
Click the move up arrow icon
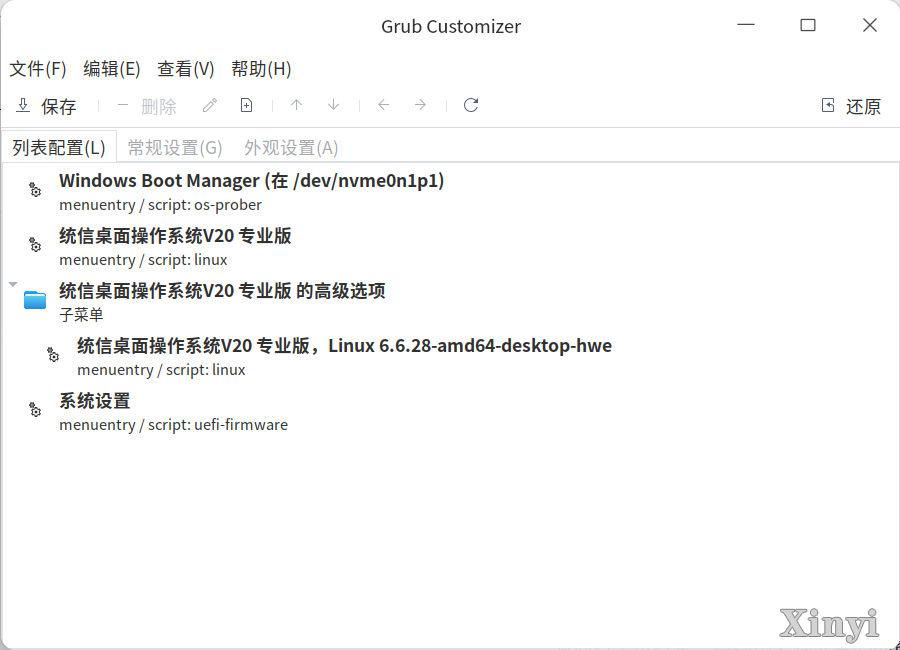click(x=296, y=105)
